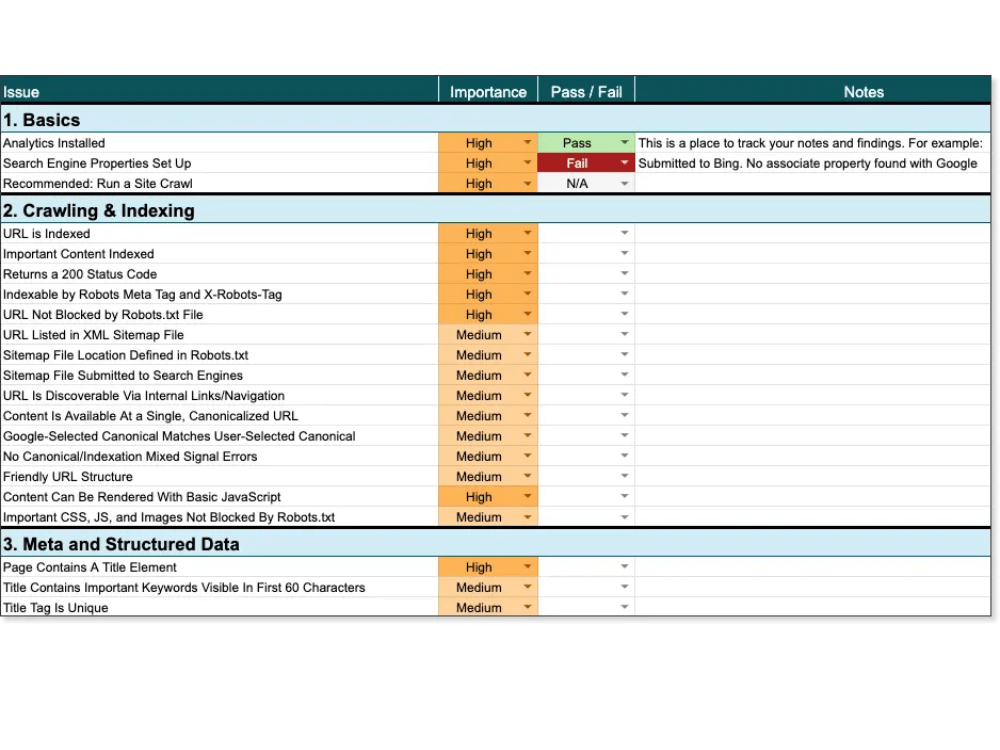Select the Returns a 200 Status Code issue cell
Image resolution: width=1000 pixels, height=750 pixels.
[x=219, y=274]
